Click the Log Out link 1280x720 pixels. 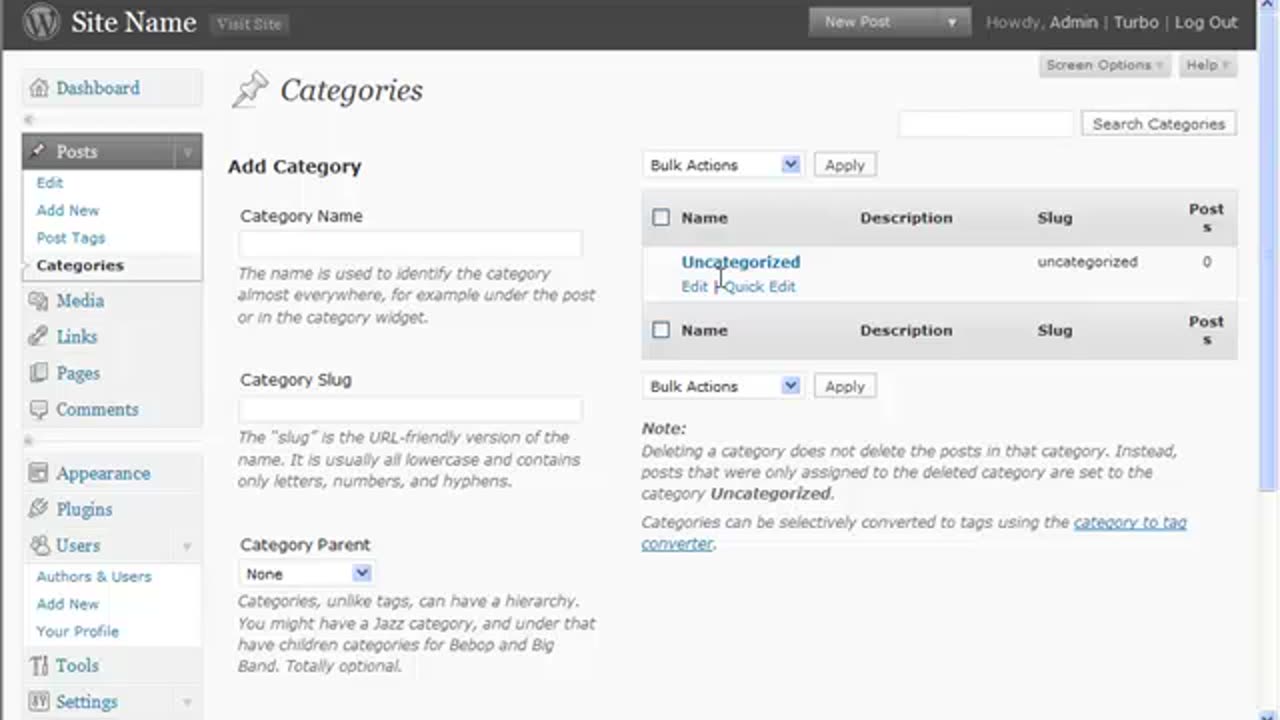[x=1206, y=22]
